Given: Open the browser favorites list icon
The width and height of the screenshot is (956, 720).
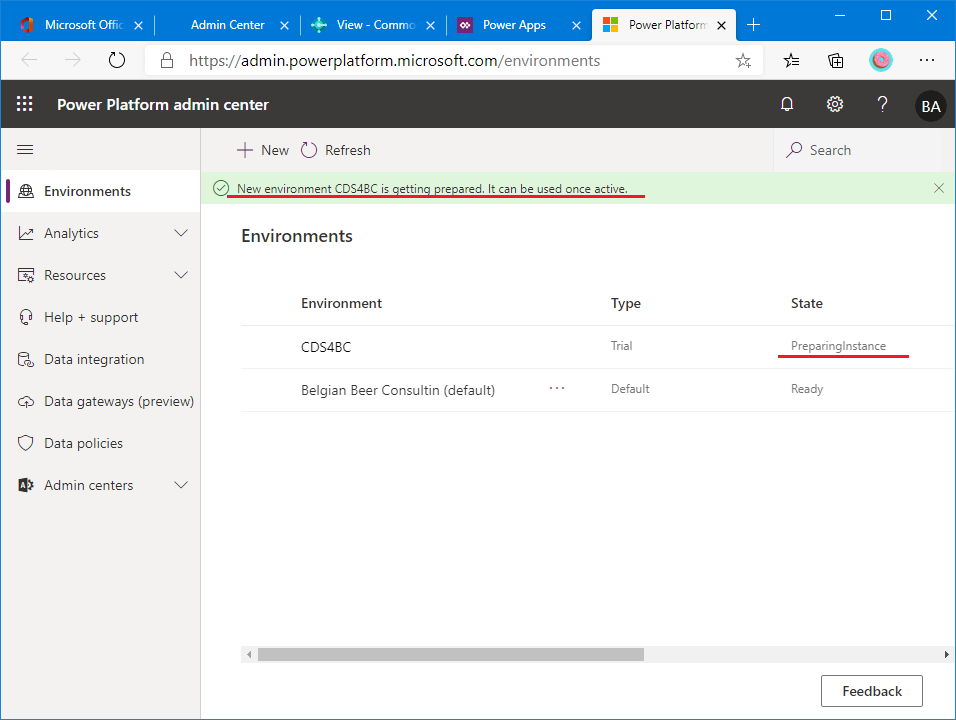Looking at the screenshot, I should [x=791, y=60].
